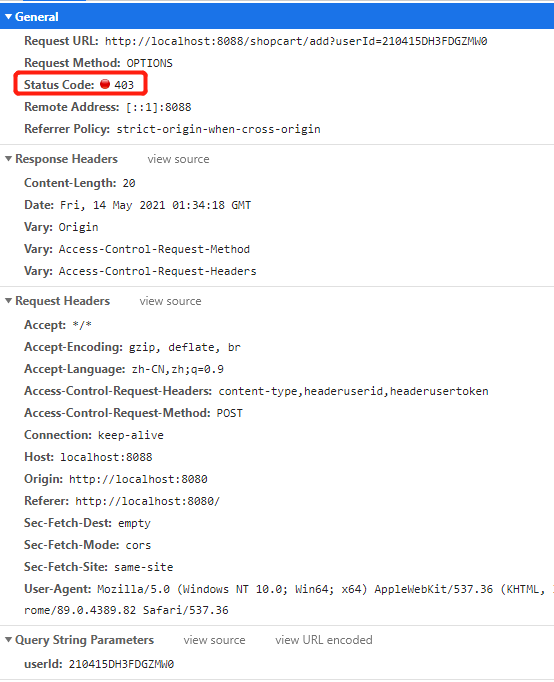Image resolution: width=554 pixels, height=682 pixels.
Task: Click the Referrer Policy value text
Action: [x=219, y=129]
